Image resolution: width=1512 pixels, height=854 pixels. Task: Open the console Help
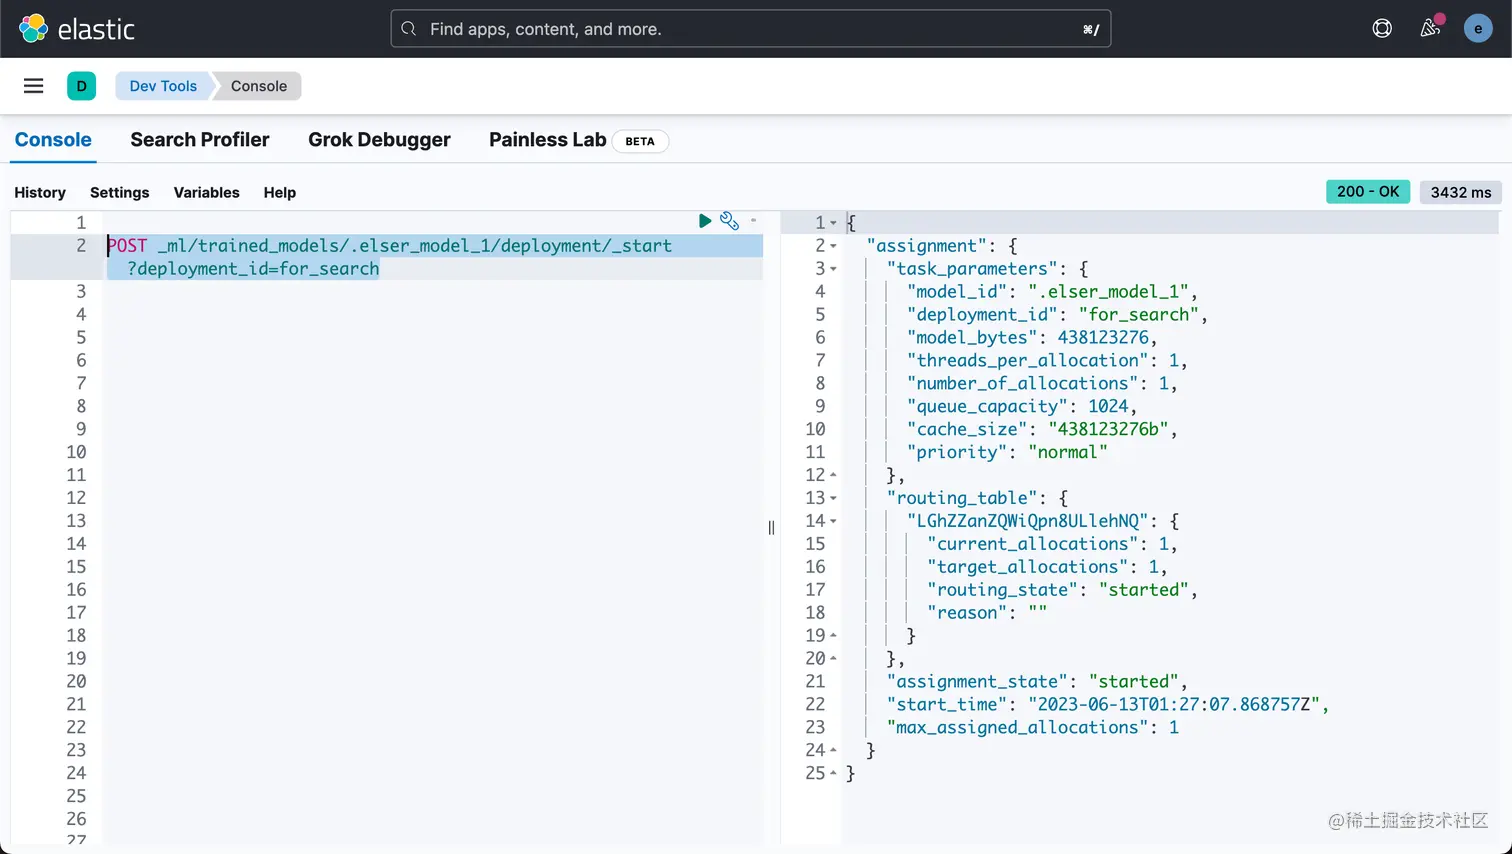coord(280,192)
